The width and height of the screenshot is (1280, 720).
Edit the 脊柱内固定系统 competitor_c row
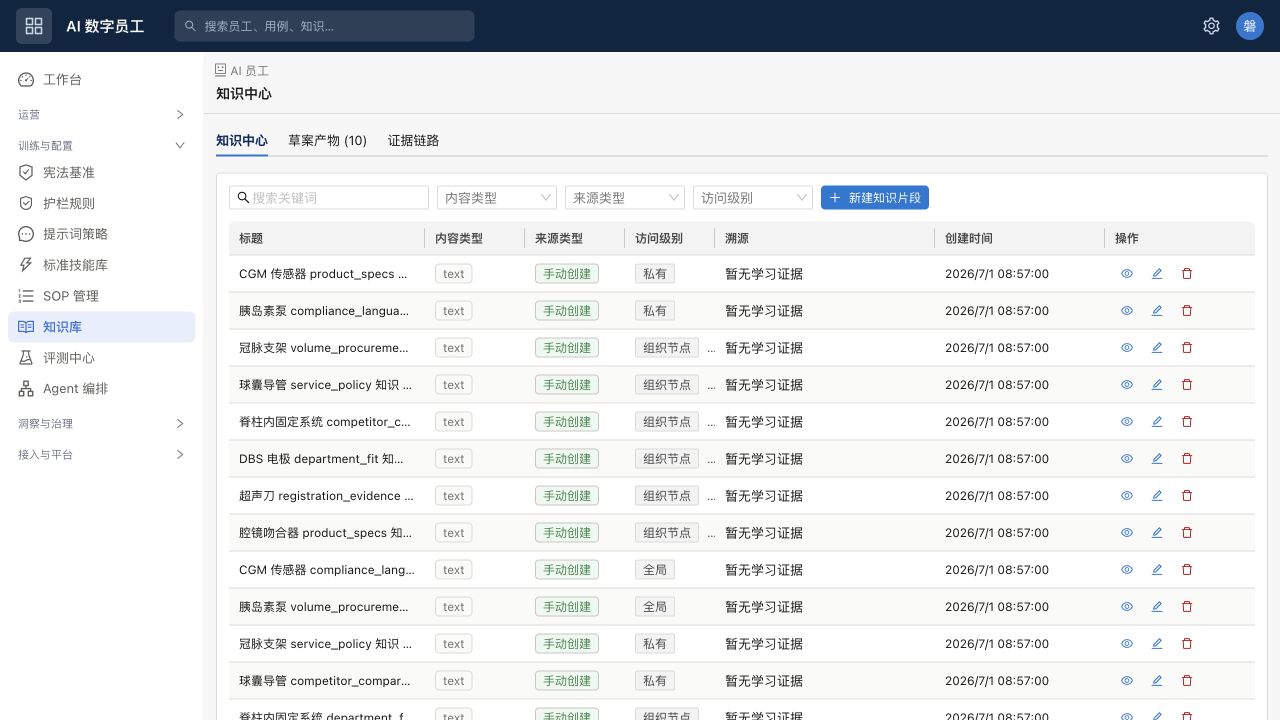pos(1157,422)
